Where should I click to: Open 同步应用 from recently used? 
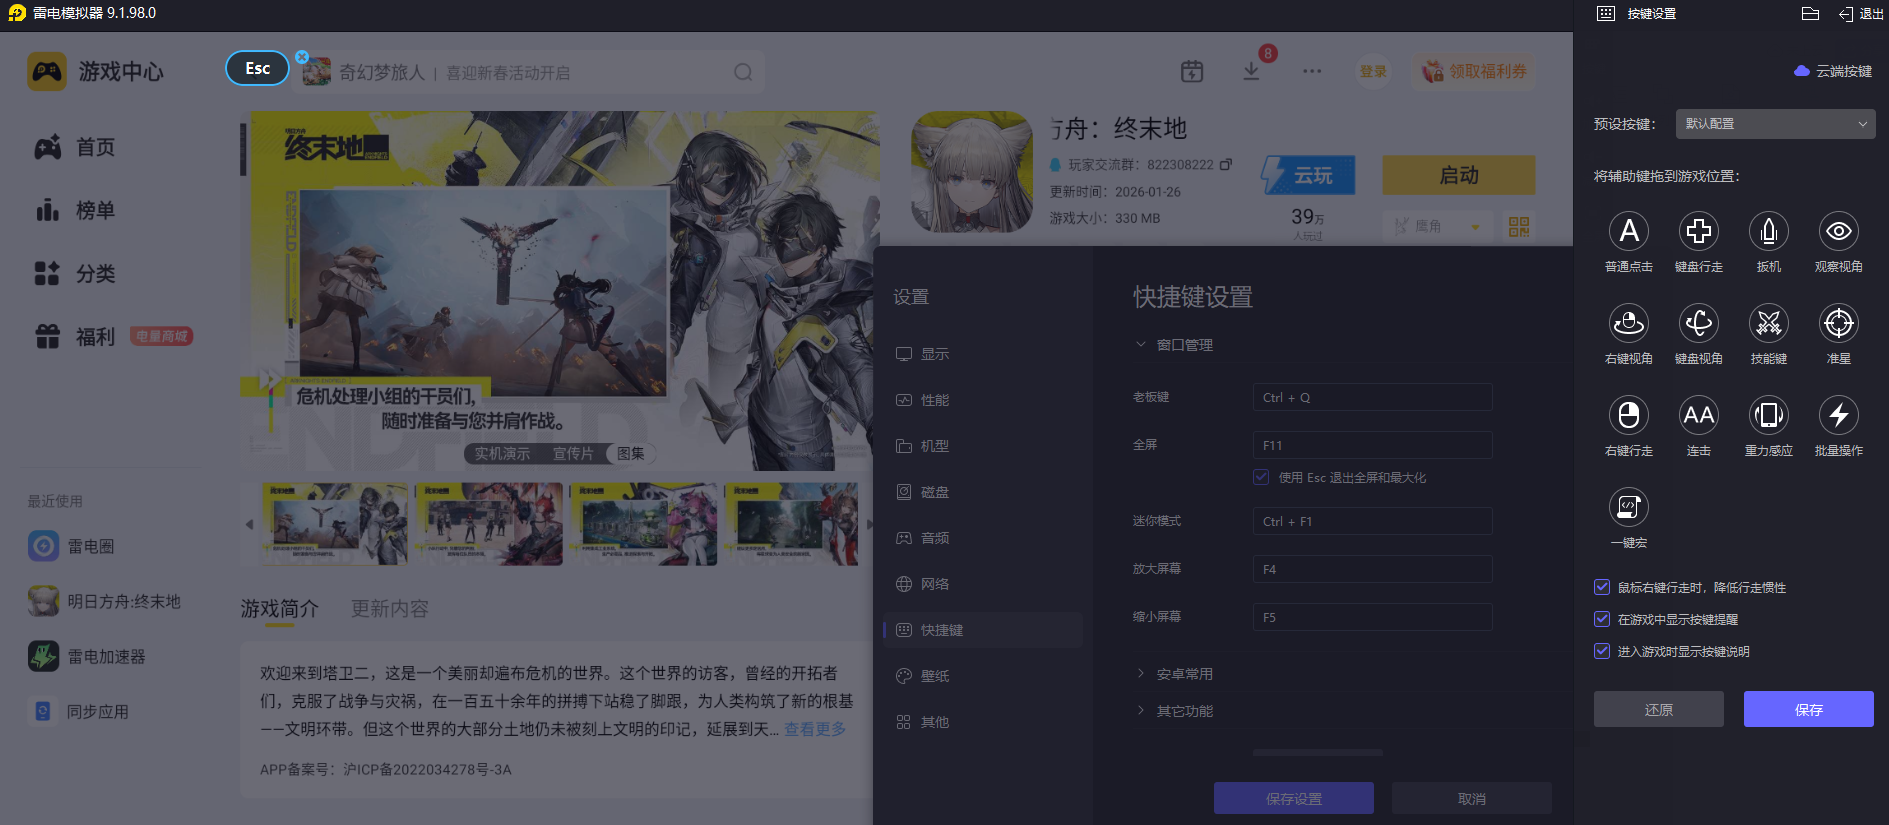(79, 711)
